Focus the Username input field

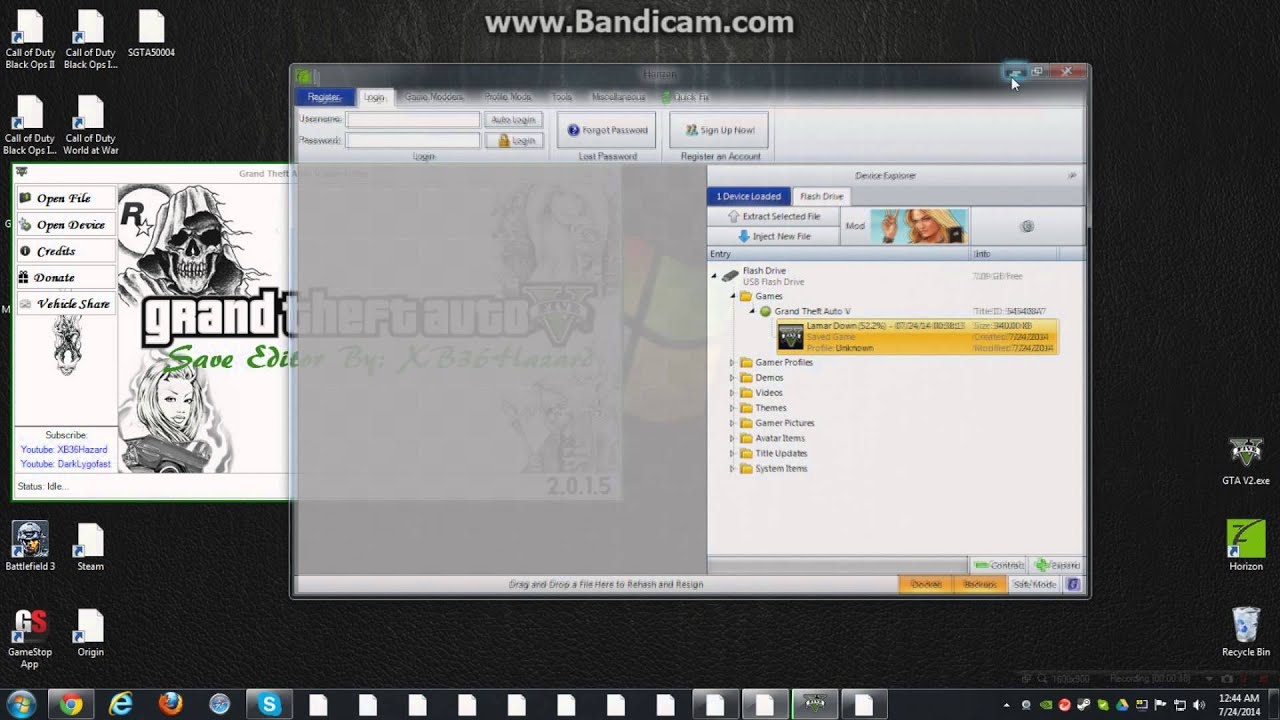(413, 119)
